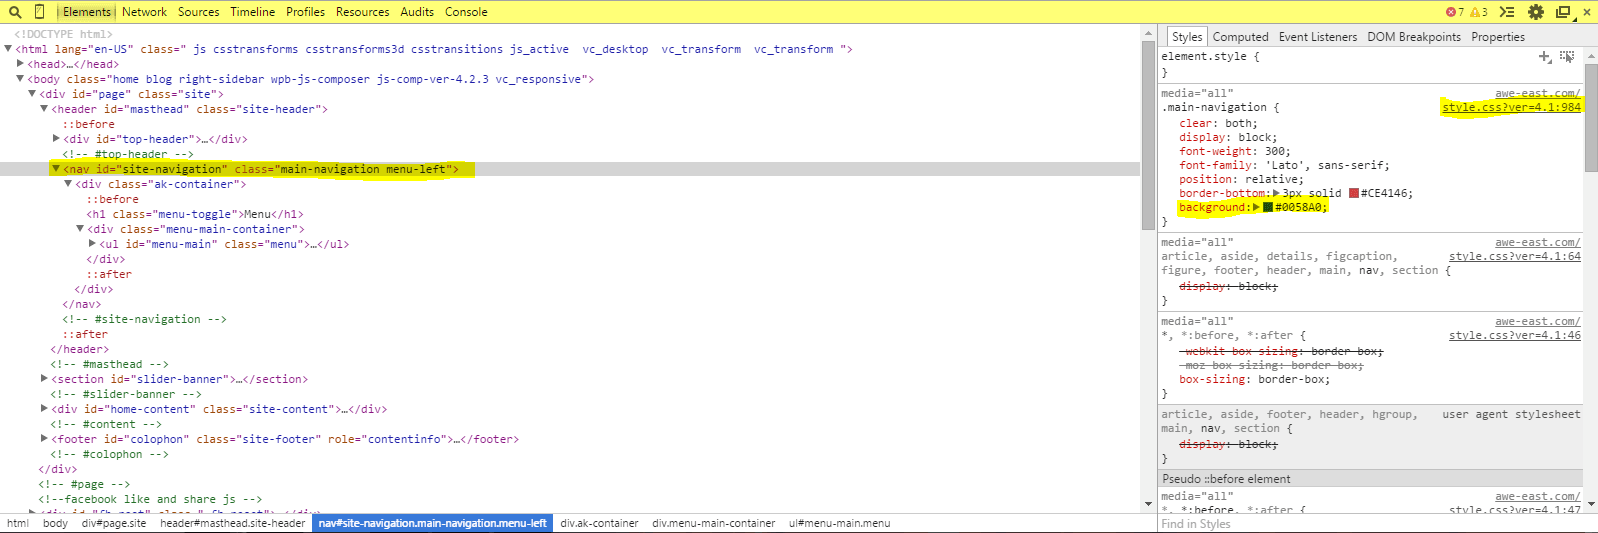
Task: Select the Styles sidebar tab
Action: coord(1187,37)
